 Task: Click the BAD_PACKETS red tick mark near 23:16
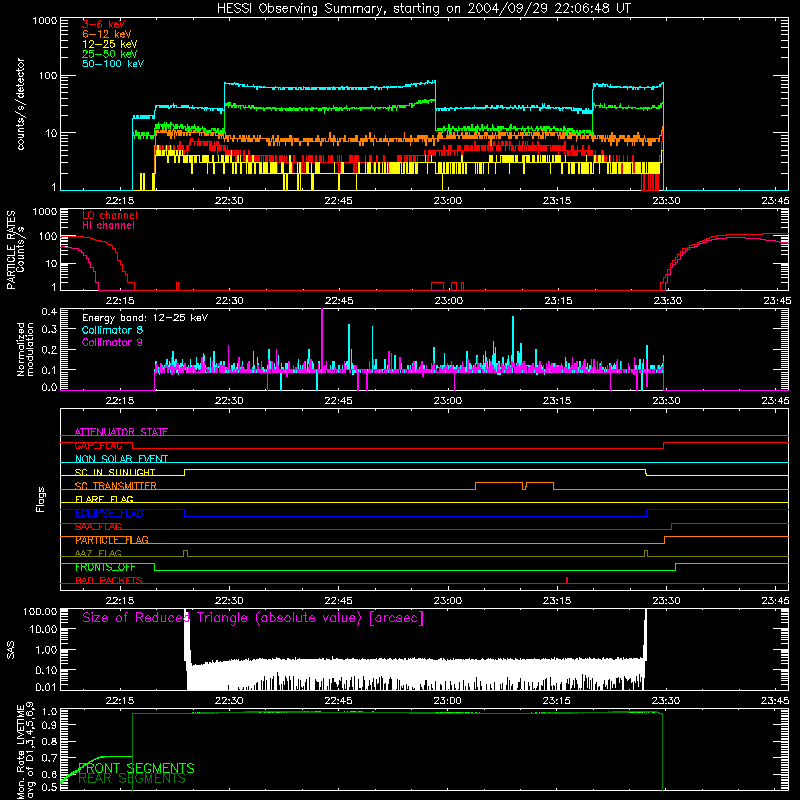click(x=567, y=580)
